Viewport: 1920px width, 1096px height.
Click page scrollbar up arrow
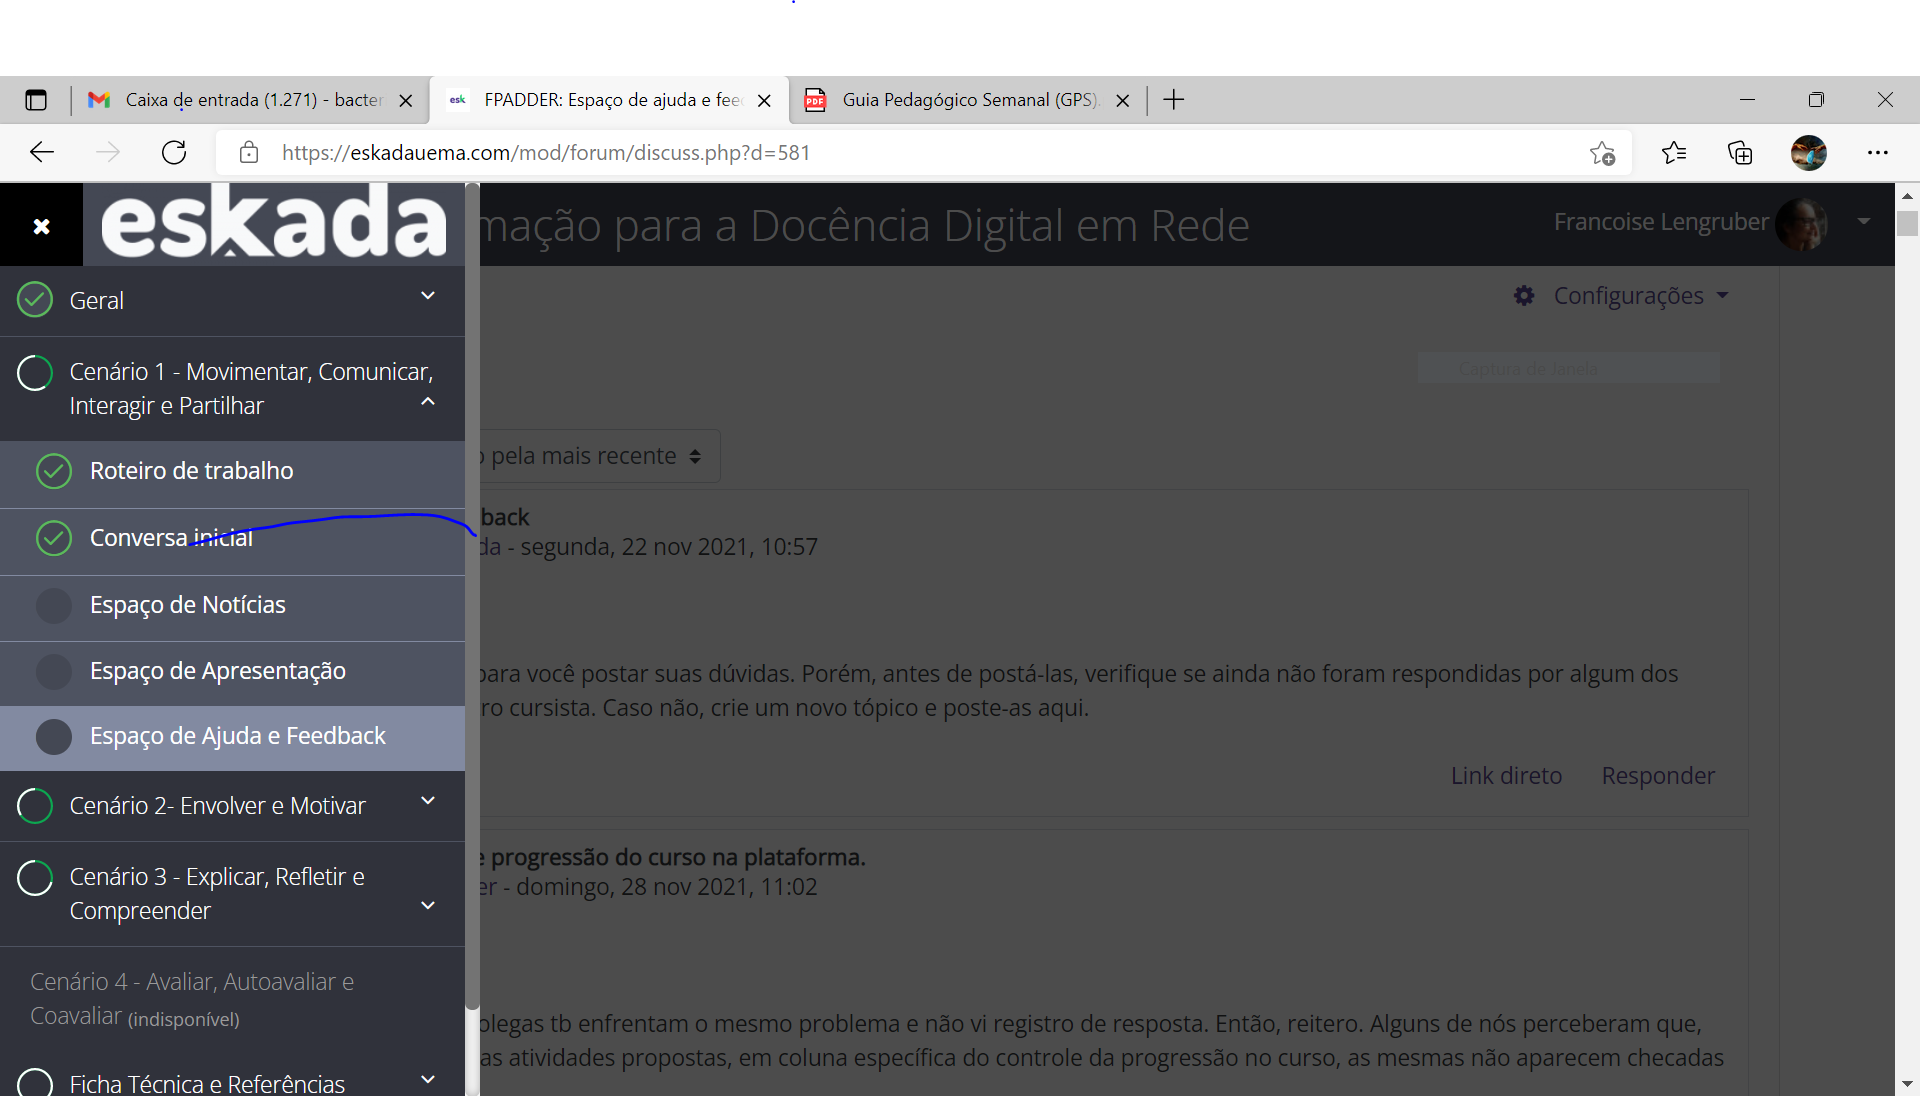[x=1907, y=195]
